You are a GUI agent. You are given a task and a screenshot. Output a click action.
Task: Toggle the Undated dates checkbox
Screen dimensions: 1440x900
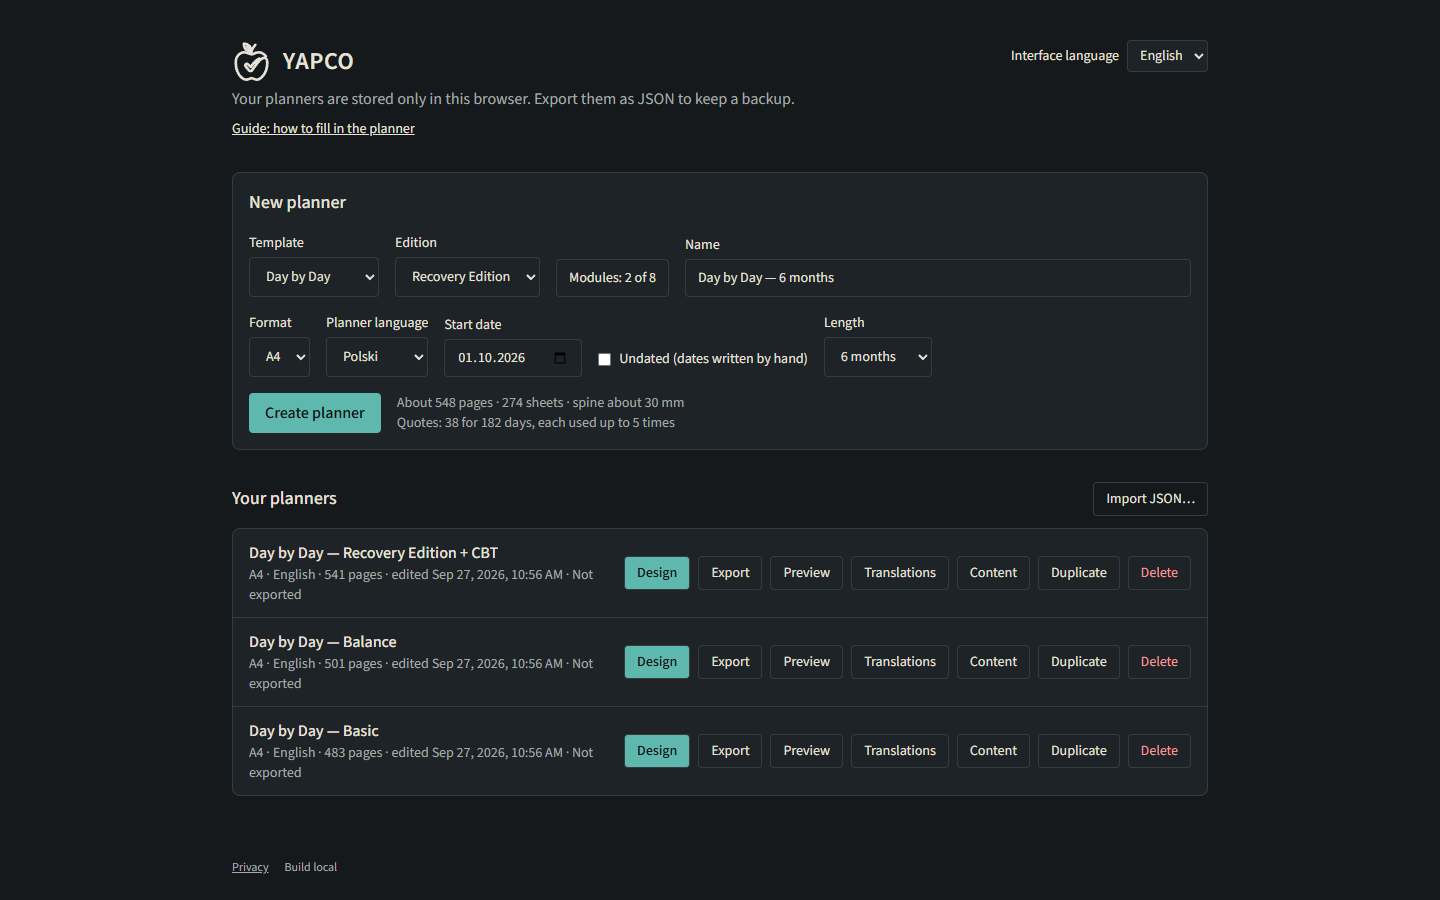(604, 359)
